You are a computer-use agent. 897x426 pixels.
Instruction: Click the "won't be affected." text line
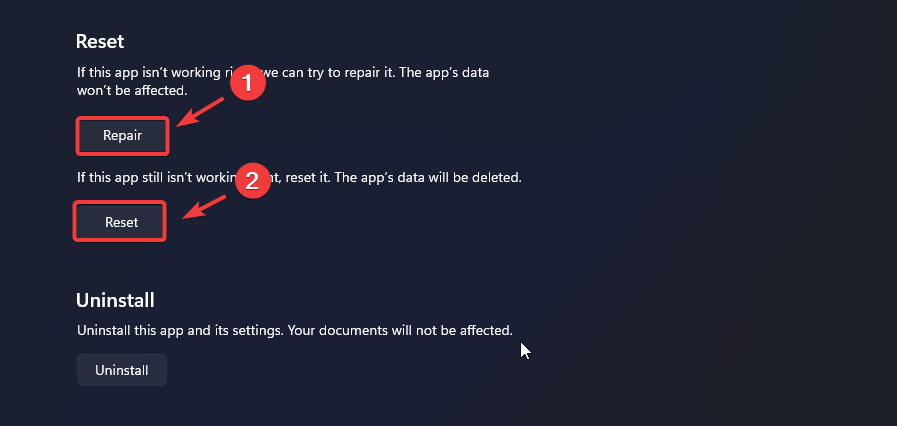(x=135, y=91)
